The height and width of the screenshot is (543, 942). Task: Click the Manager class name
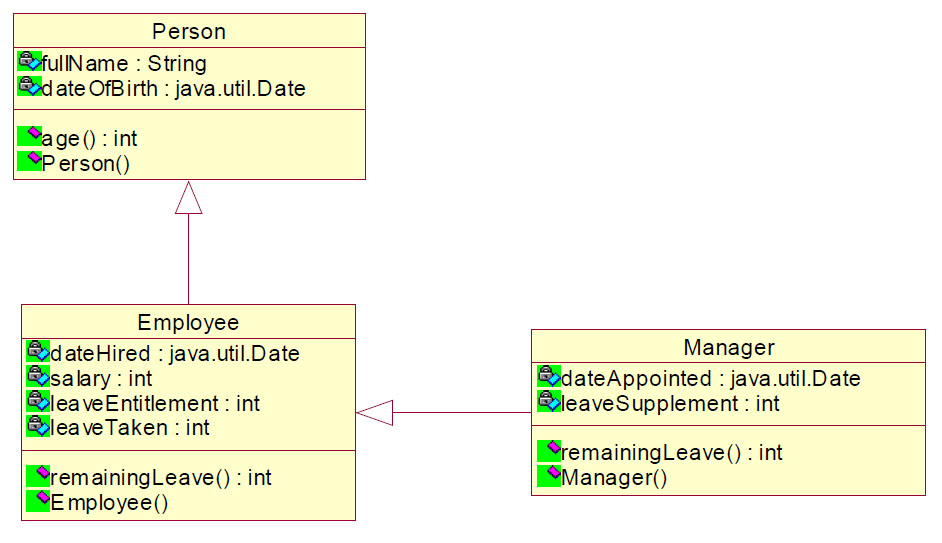pyautogui.click(x=729, y=347)
